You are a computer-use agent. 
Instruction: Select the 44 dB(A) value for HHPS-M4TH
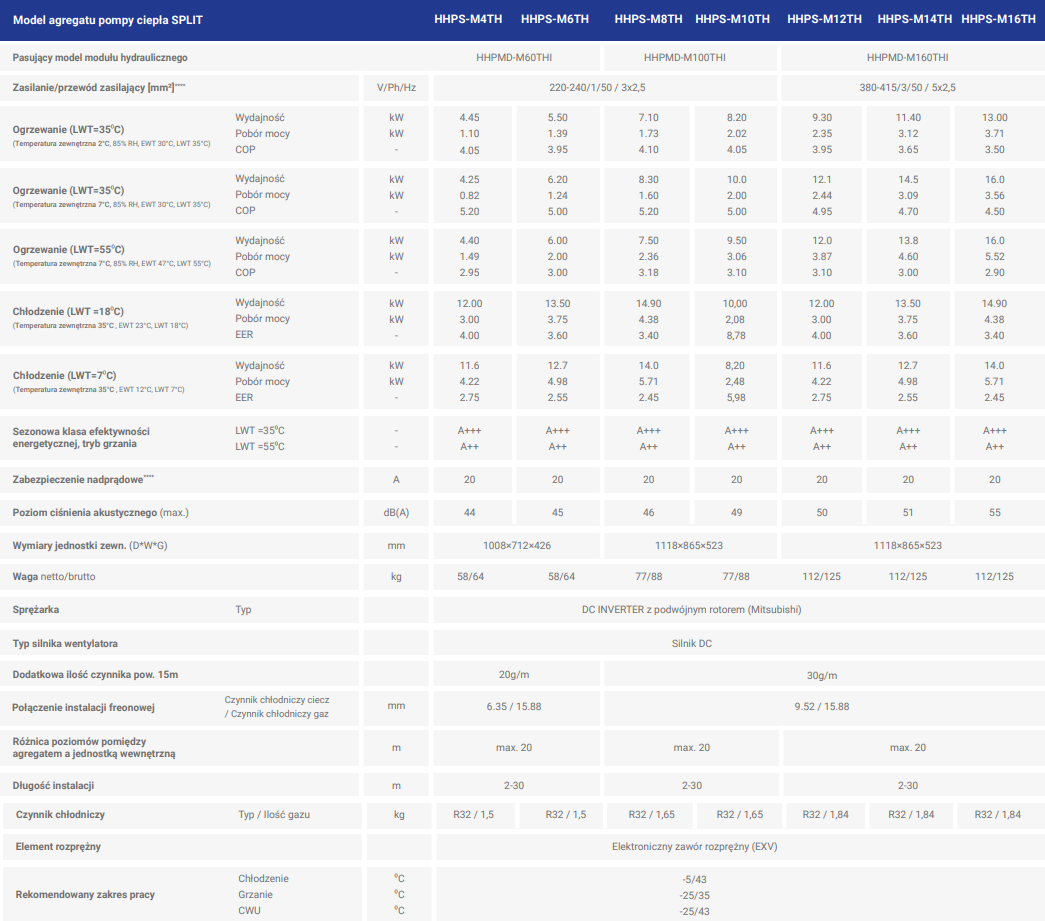469,512
